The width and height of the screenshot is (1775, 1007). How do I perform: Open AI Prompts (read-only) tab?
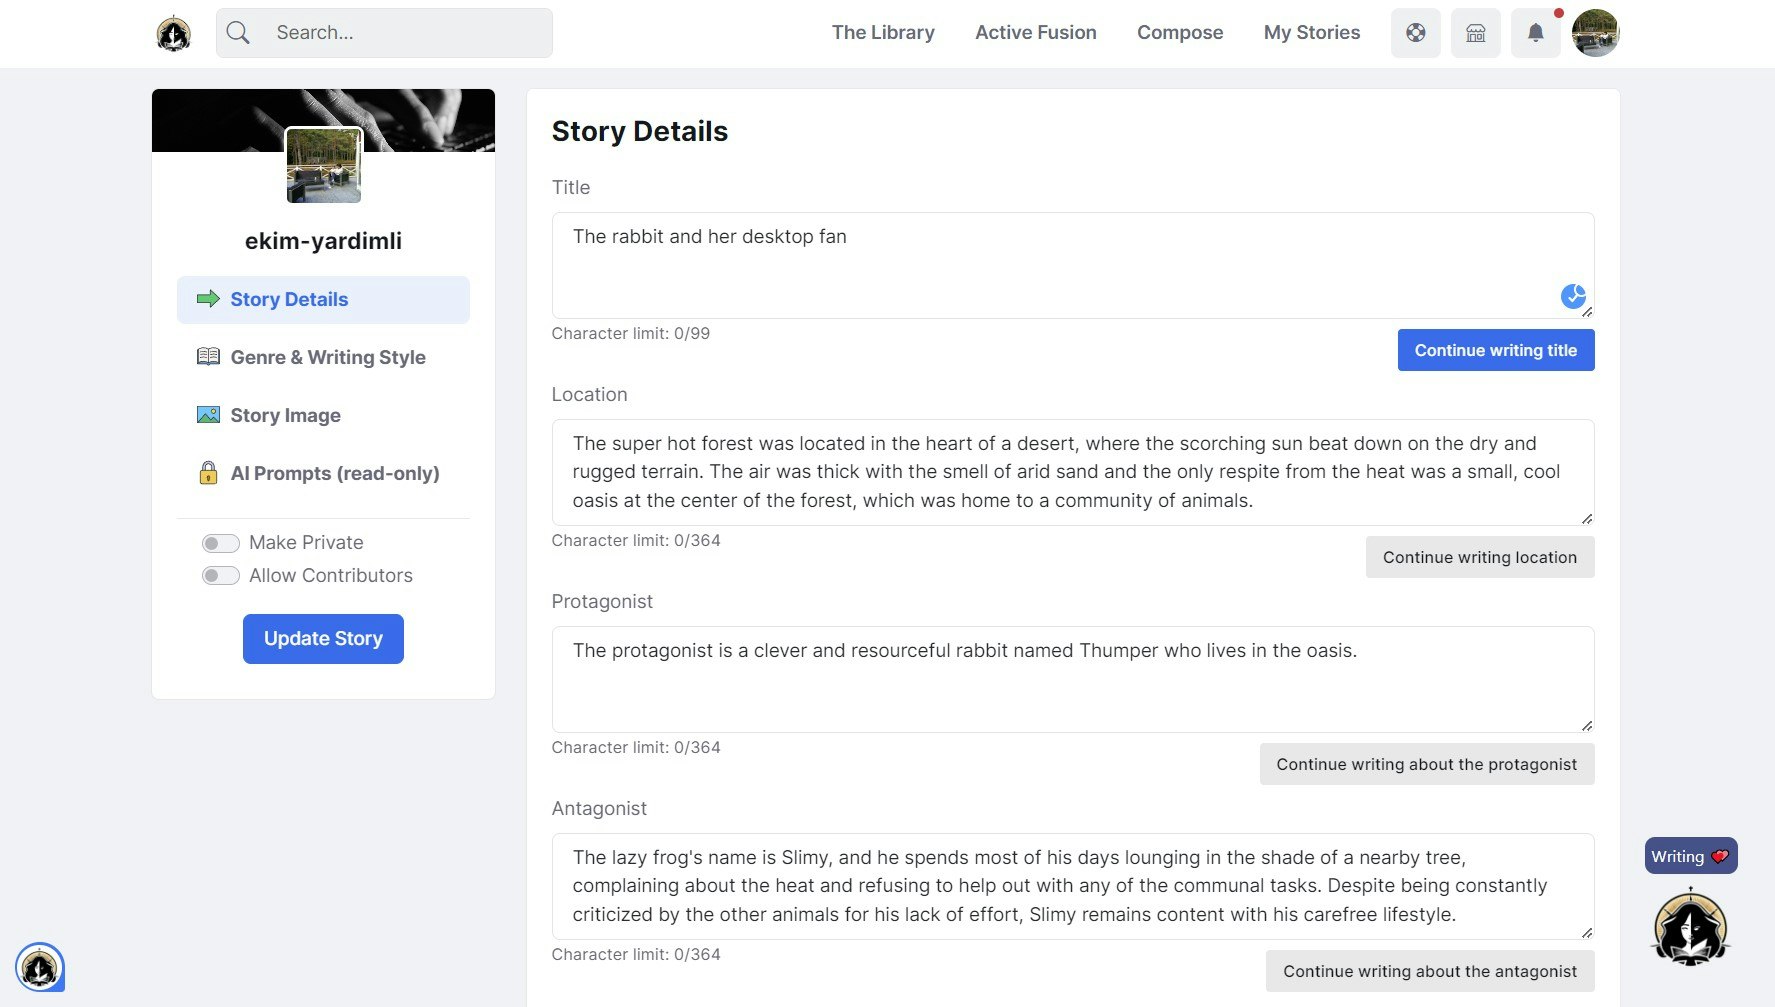pos(323,474)
